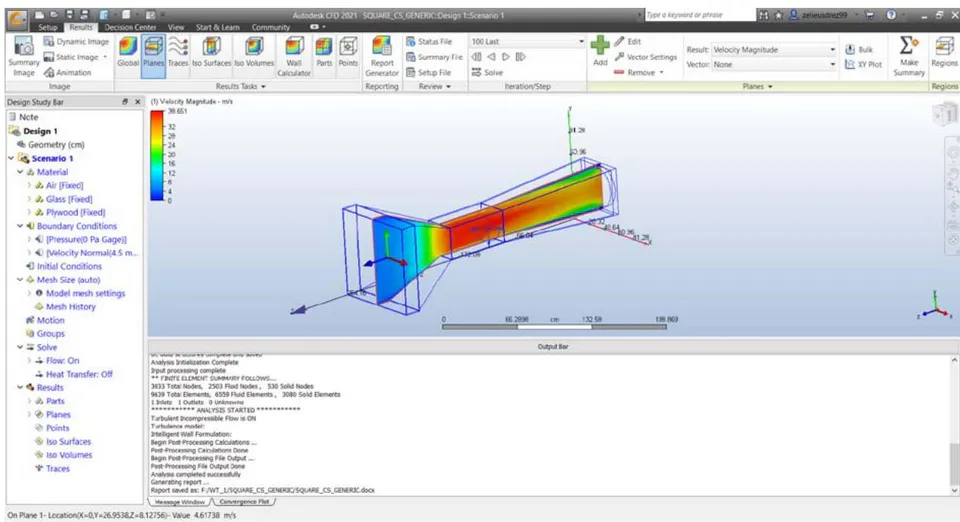The height and width of the screenshot is (522, 960).
Task: Click the Solve button in Iteration/Step
Action: [x=487, y=72]
